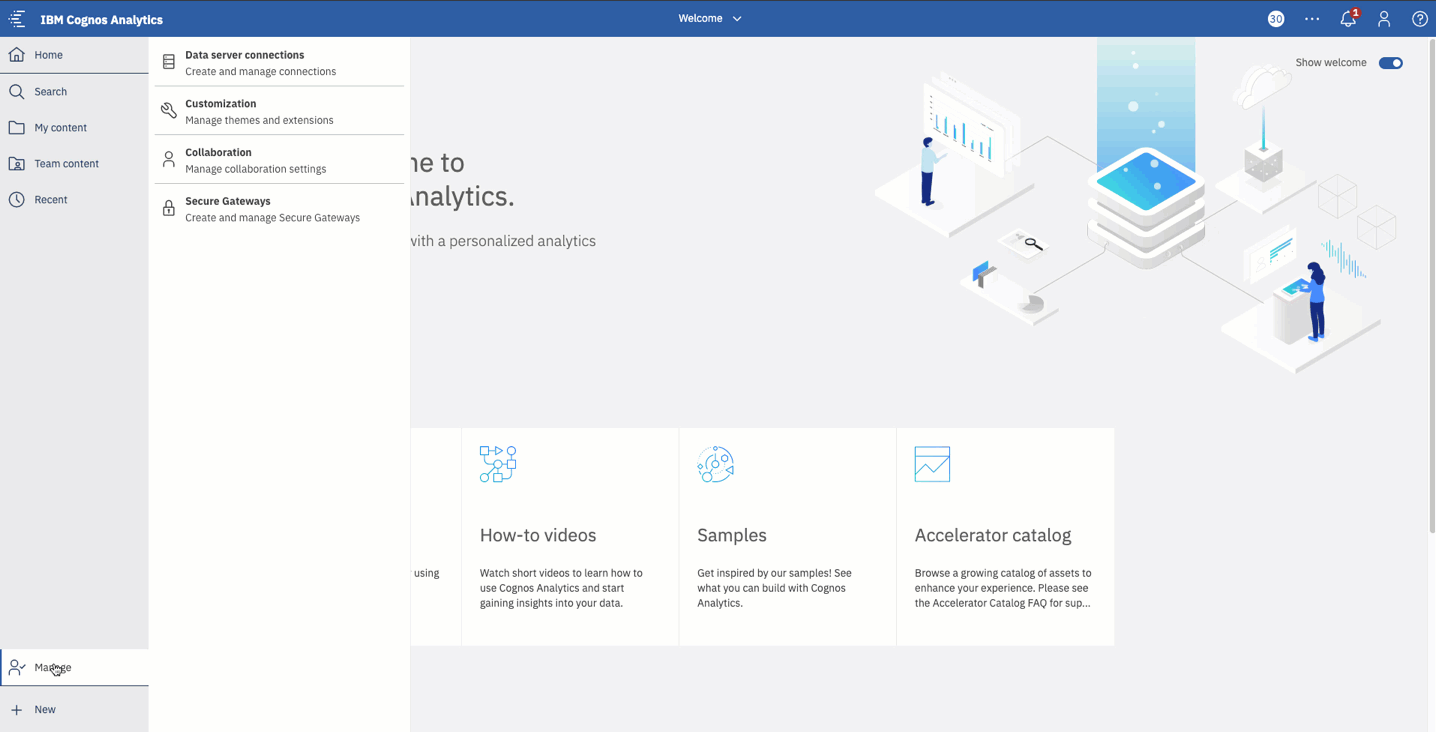Collapse the navigation menu hamburger icon
This screenshot has width=1436, height=732.
[x=17, y=19]
